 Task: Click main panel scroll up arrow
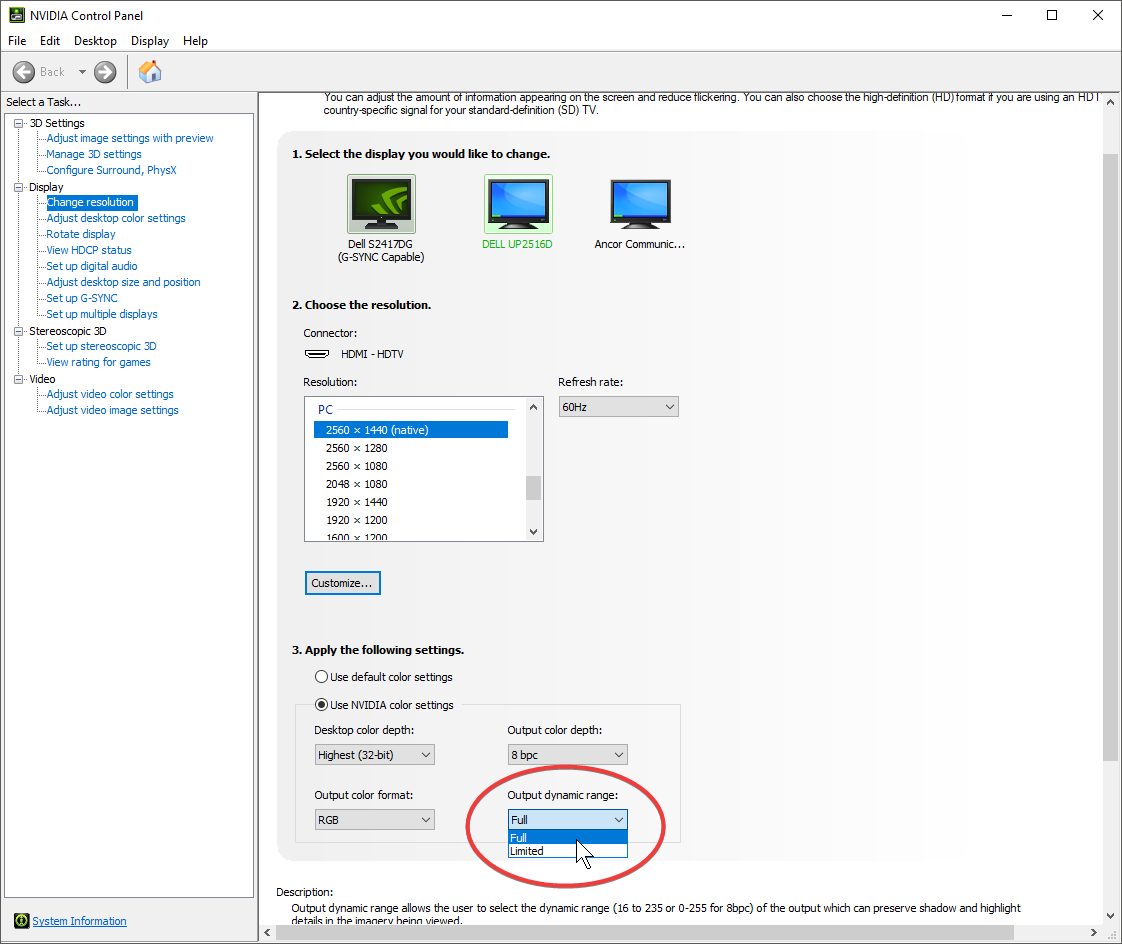pyautogui.click(x=1110, y=102)
